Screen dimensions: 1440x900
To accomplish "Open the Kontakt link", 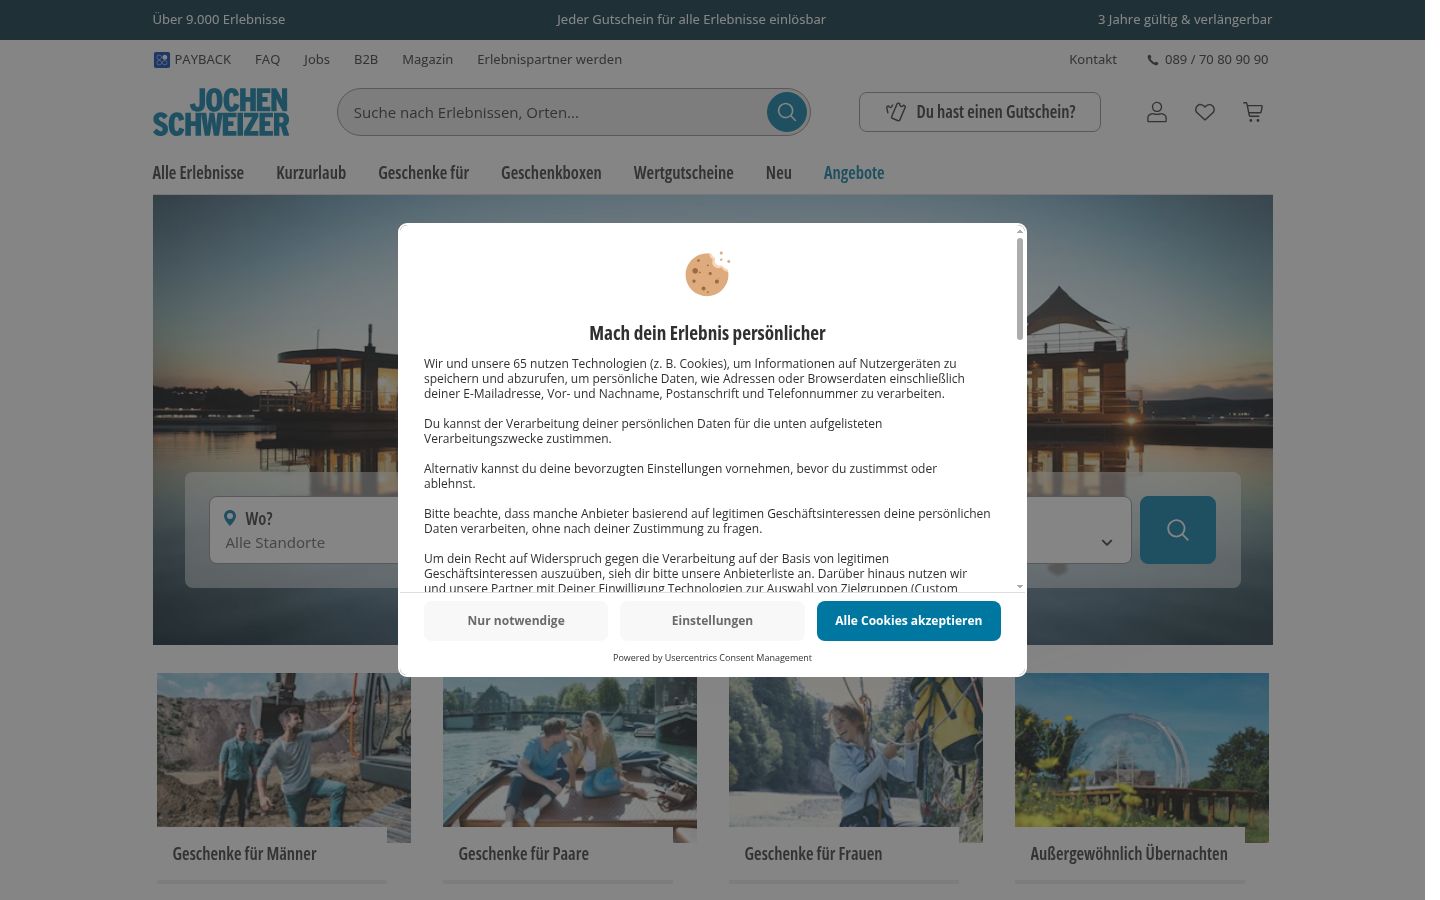I will tap(1093, 60).
